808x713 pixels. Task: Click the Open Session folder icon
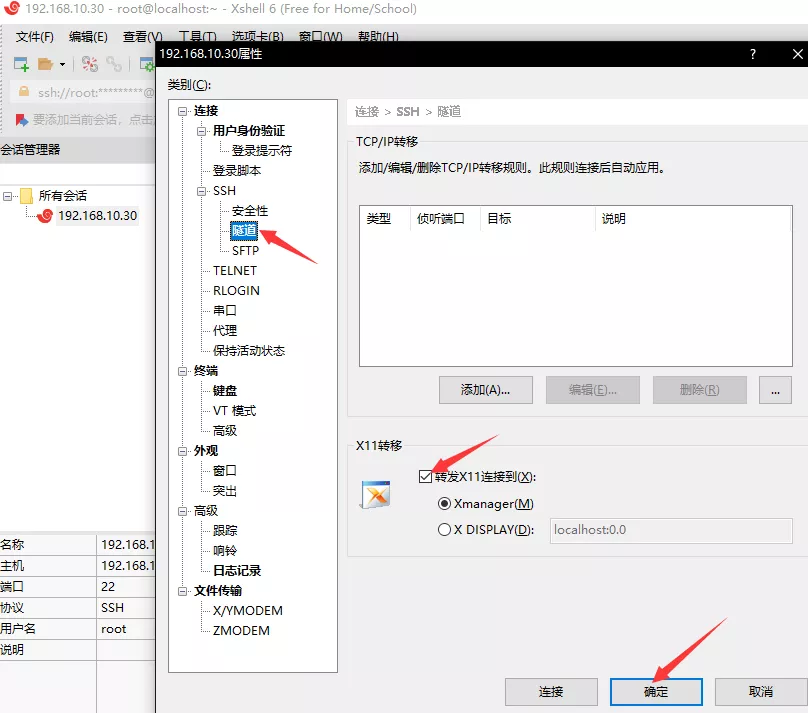point(45,64)
